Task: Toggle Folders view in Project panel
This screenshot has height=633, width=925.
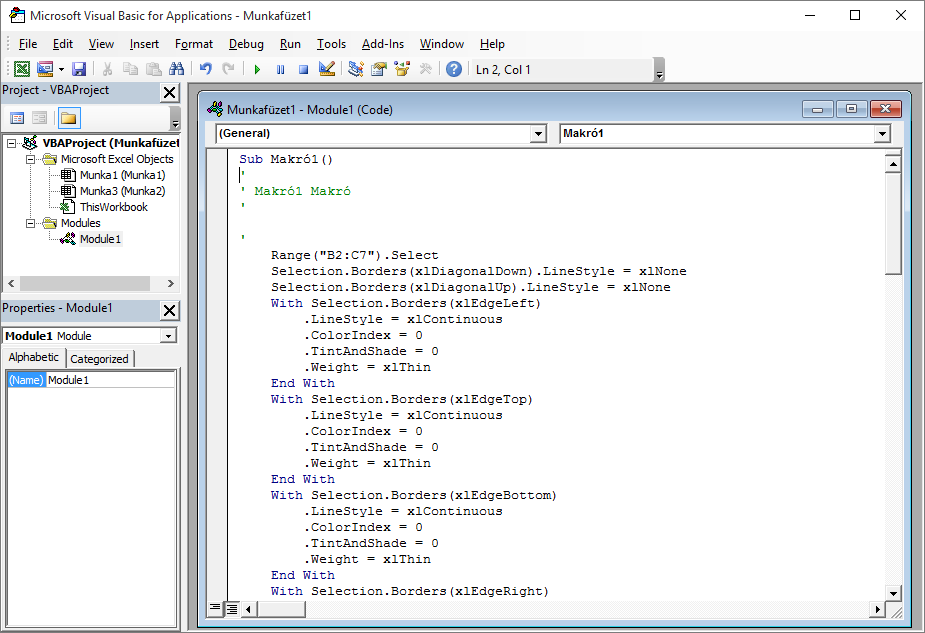Action: [68, 118]
